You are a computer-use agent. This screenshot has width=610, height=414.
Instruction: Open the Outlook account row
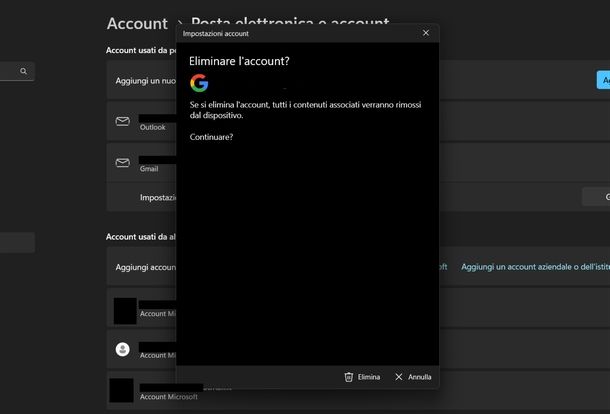pyautogui.click(x=358, y=121)
